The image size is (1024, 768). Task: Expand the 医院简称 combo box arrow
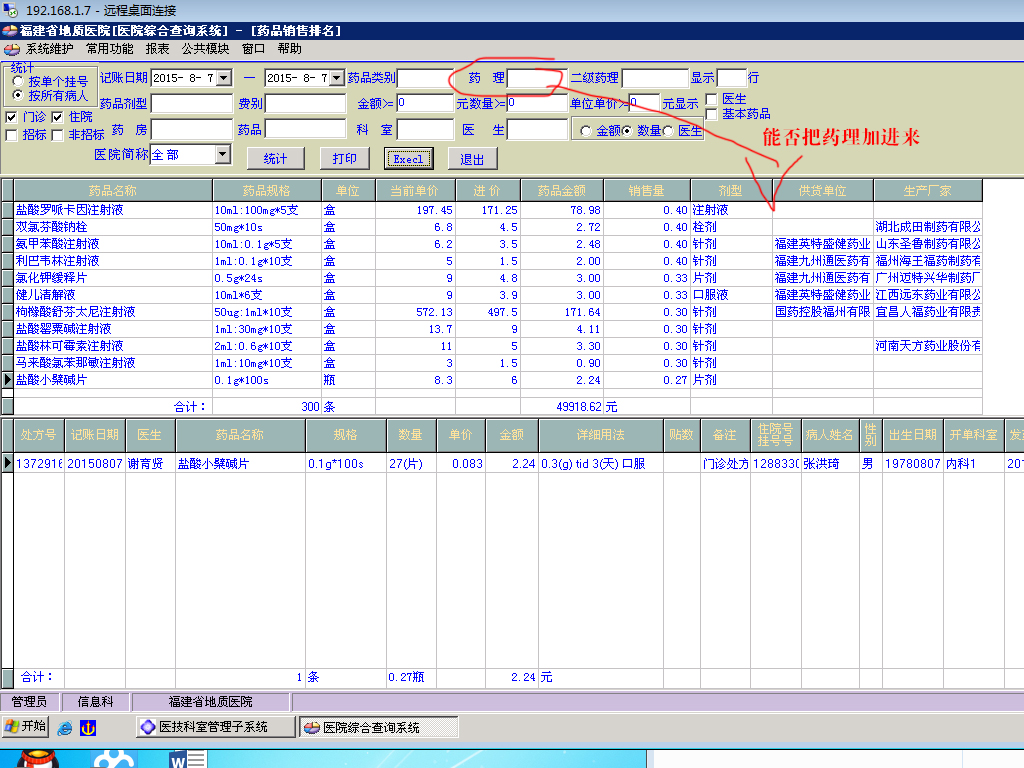click(x=223, y=154)
